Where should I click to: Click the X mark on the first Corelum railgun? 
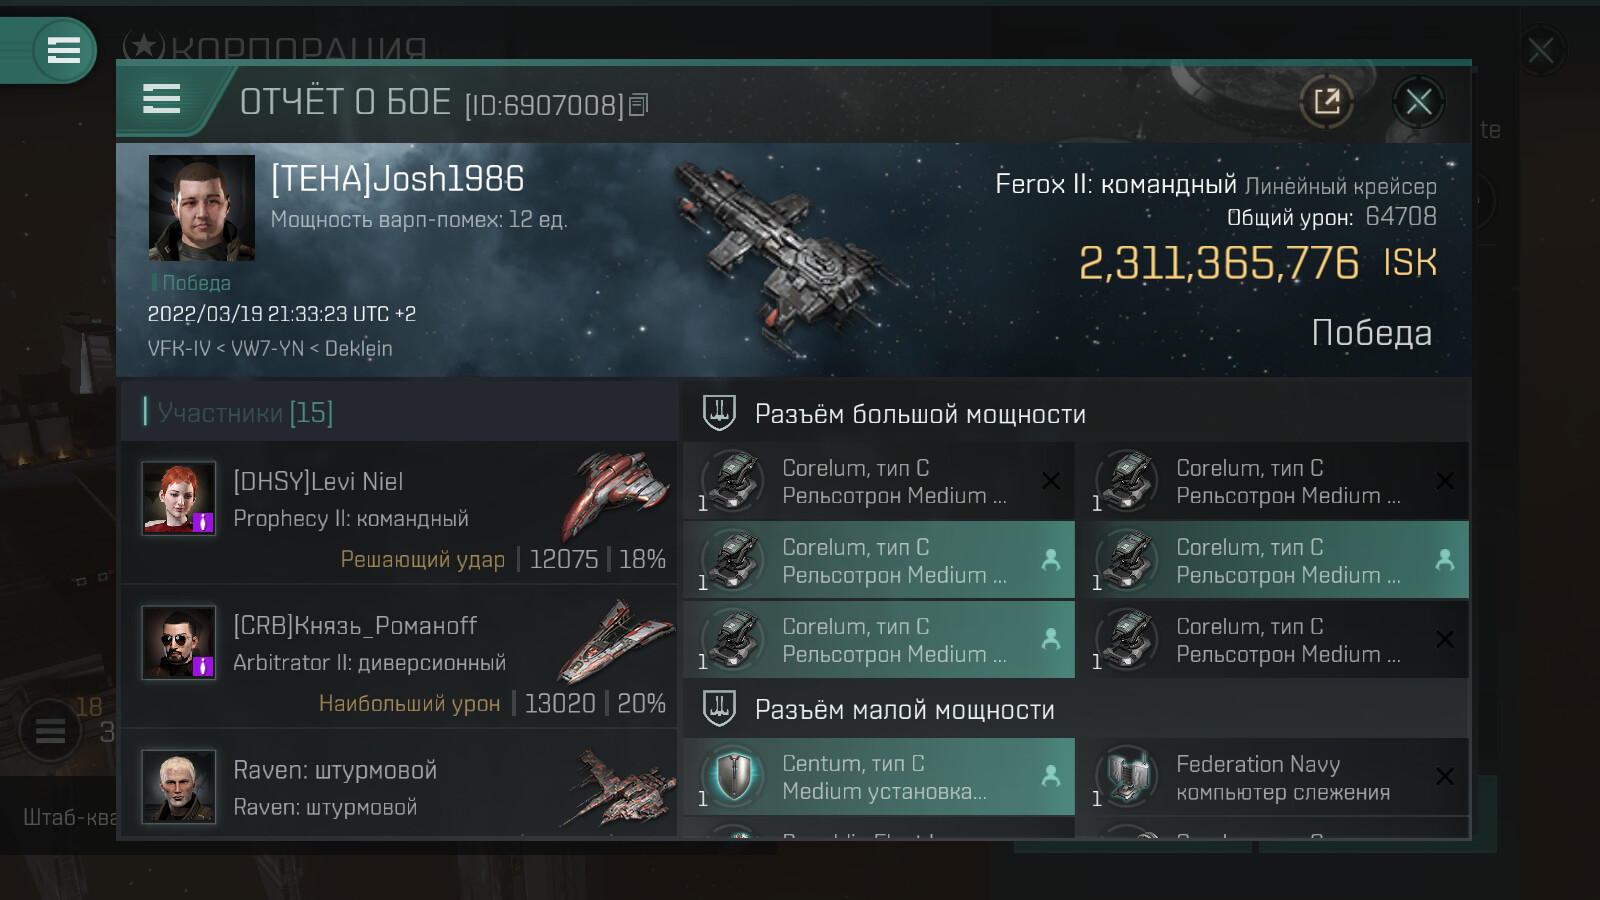(1051, 481)
